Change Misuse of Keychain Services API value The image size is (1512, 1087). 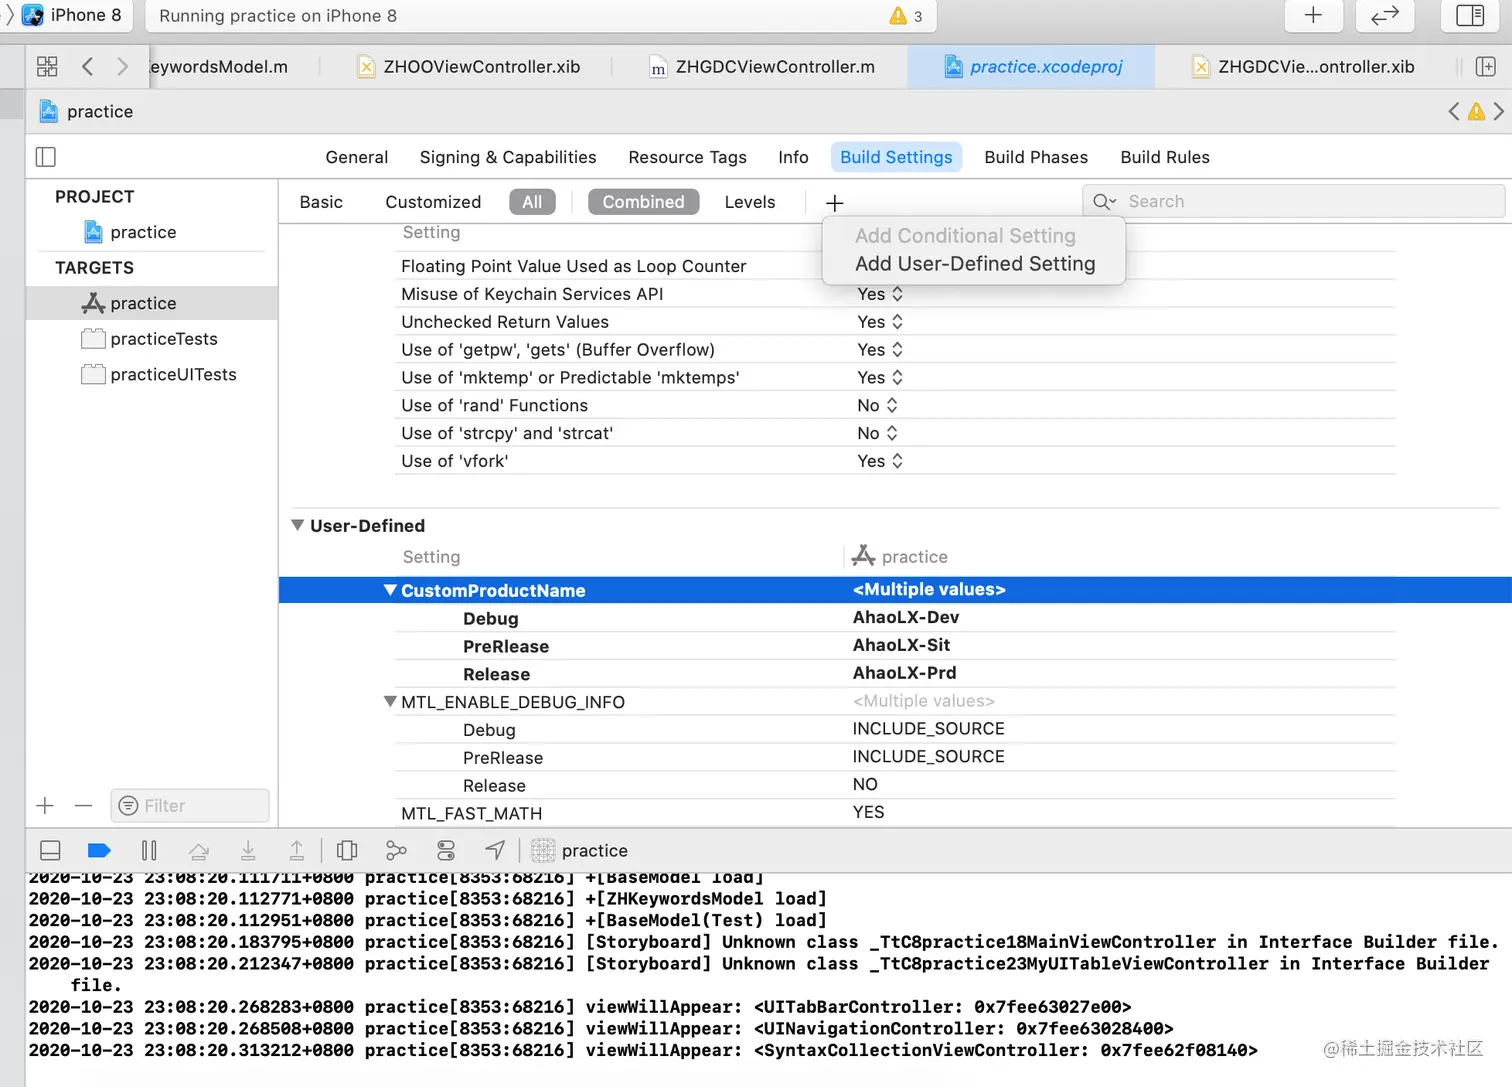tap(880, 294)
